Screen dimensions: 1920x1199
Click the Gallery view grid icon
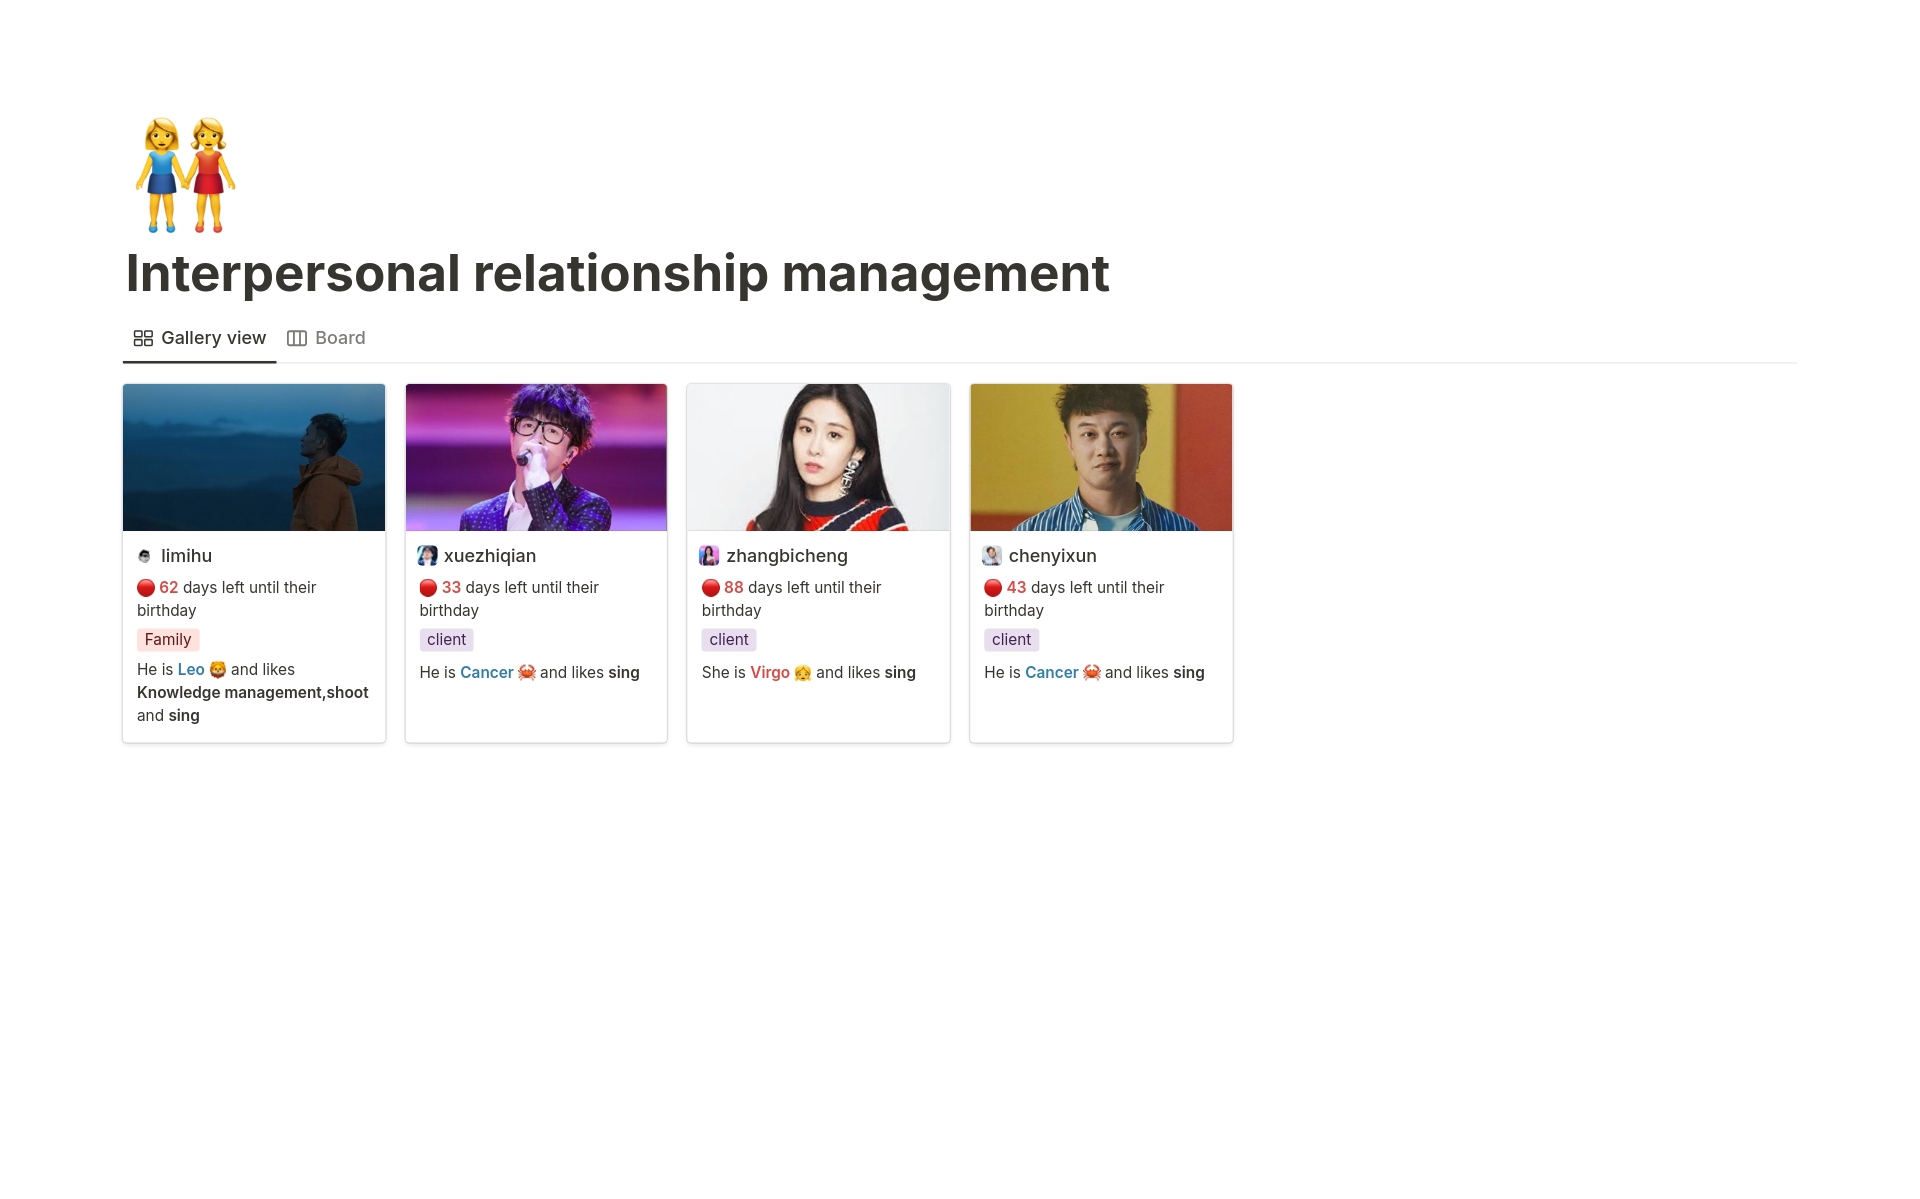pos(143,338)
